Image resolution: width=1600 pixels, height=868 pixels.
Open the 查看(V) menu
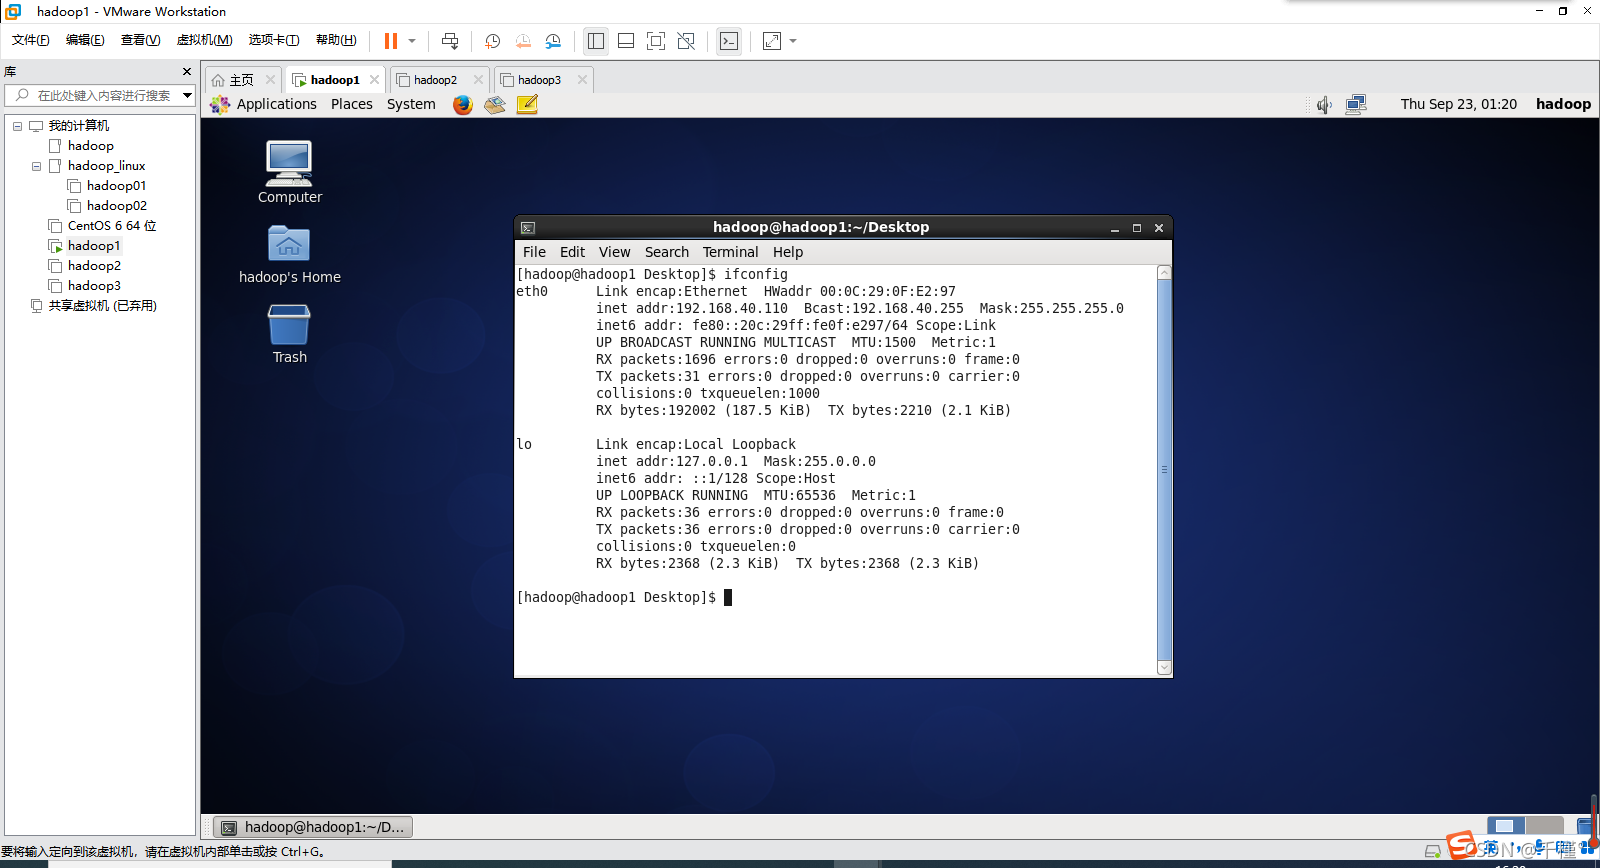[x=140, y=40]
